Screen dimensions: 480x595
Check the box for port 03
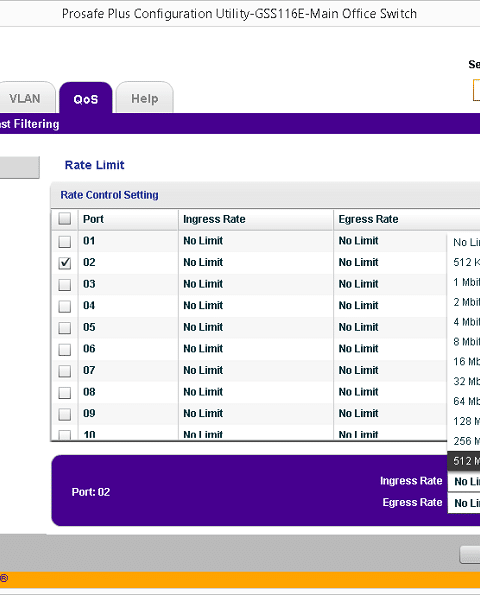[65, 285]
